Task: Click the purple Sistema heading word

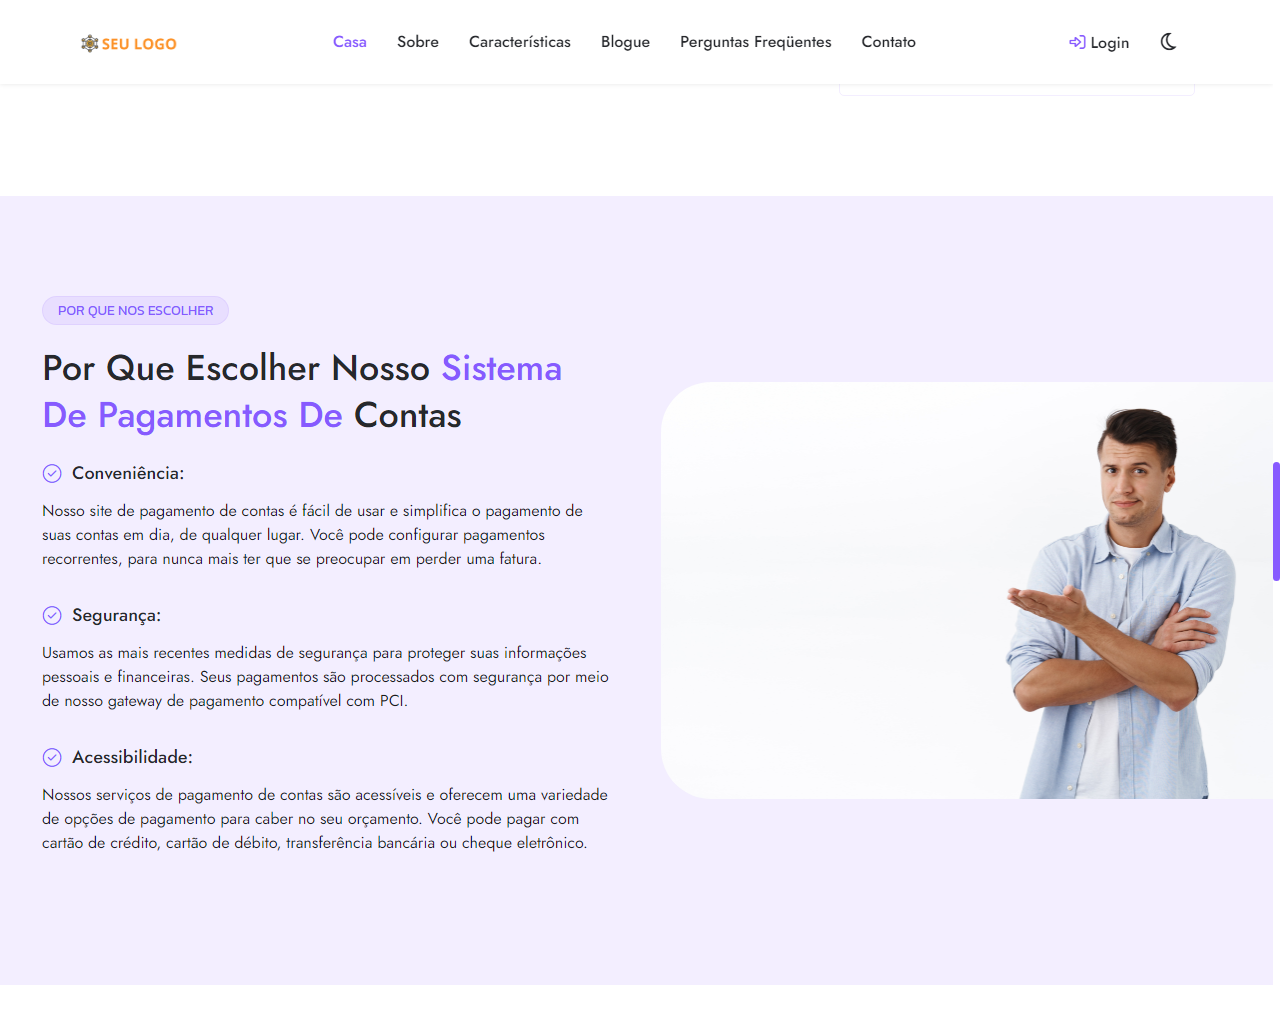Action: [502, 368]
